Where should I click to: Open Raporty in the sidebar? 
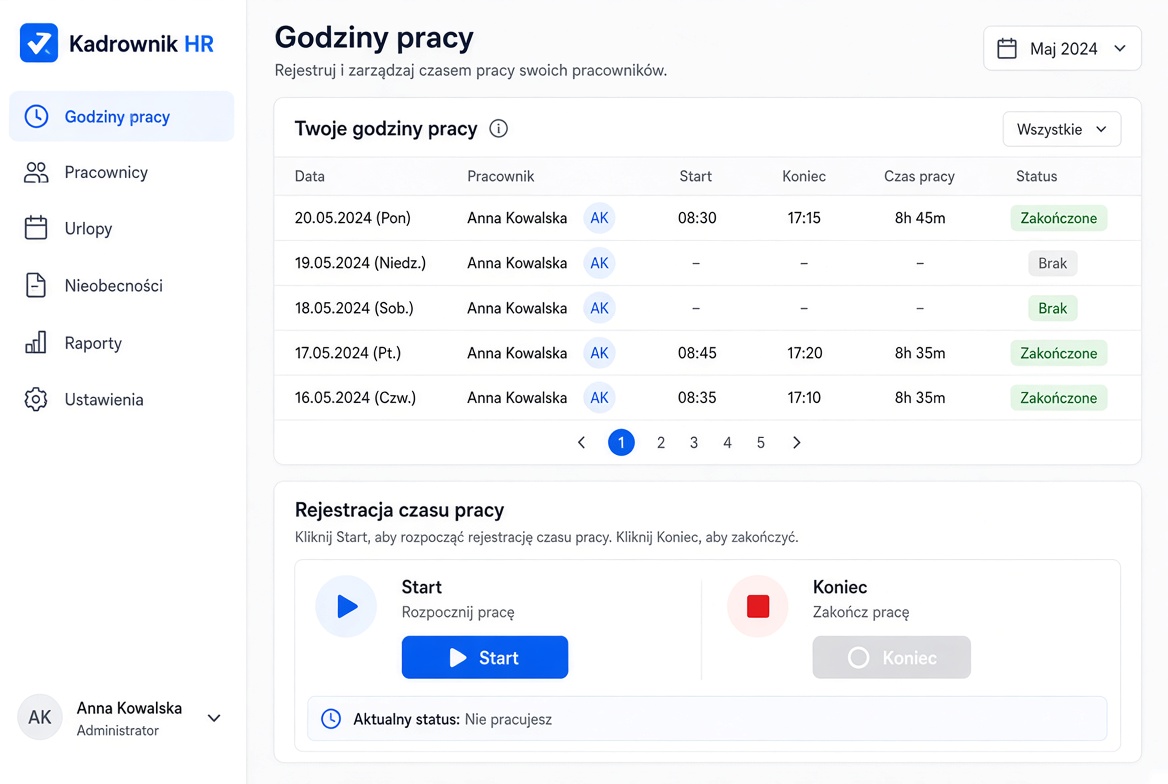pyautogui.click(x=121, y=342)
